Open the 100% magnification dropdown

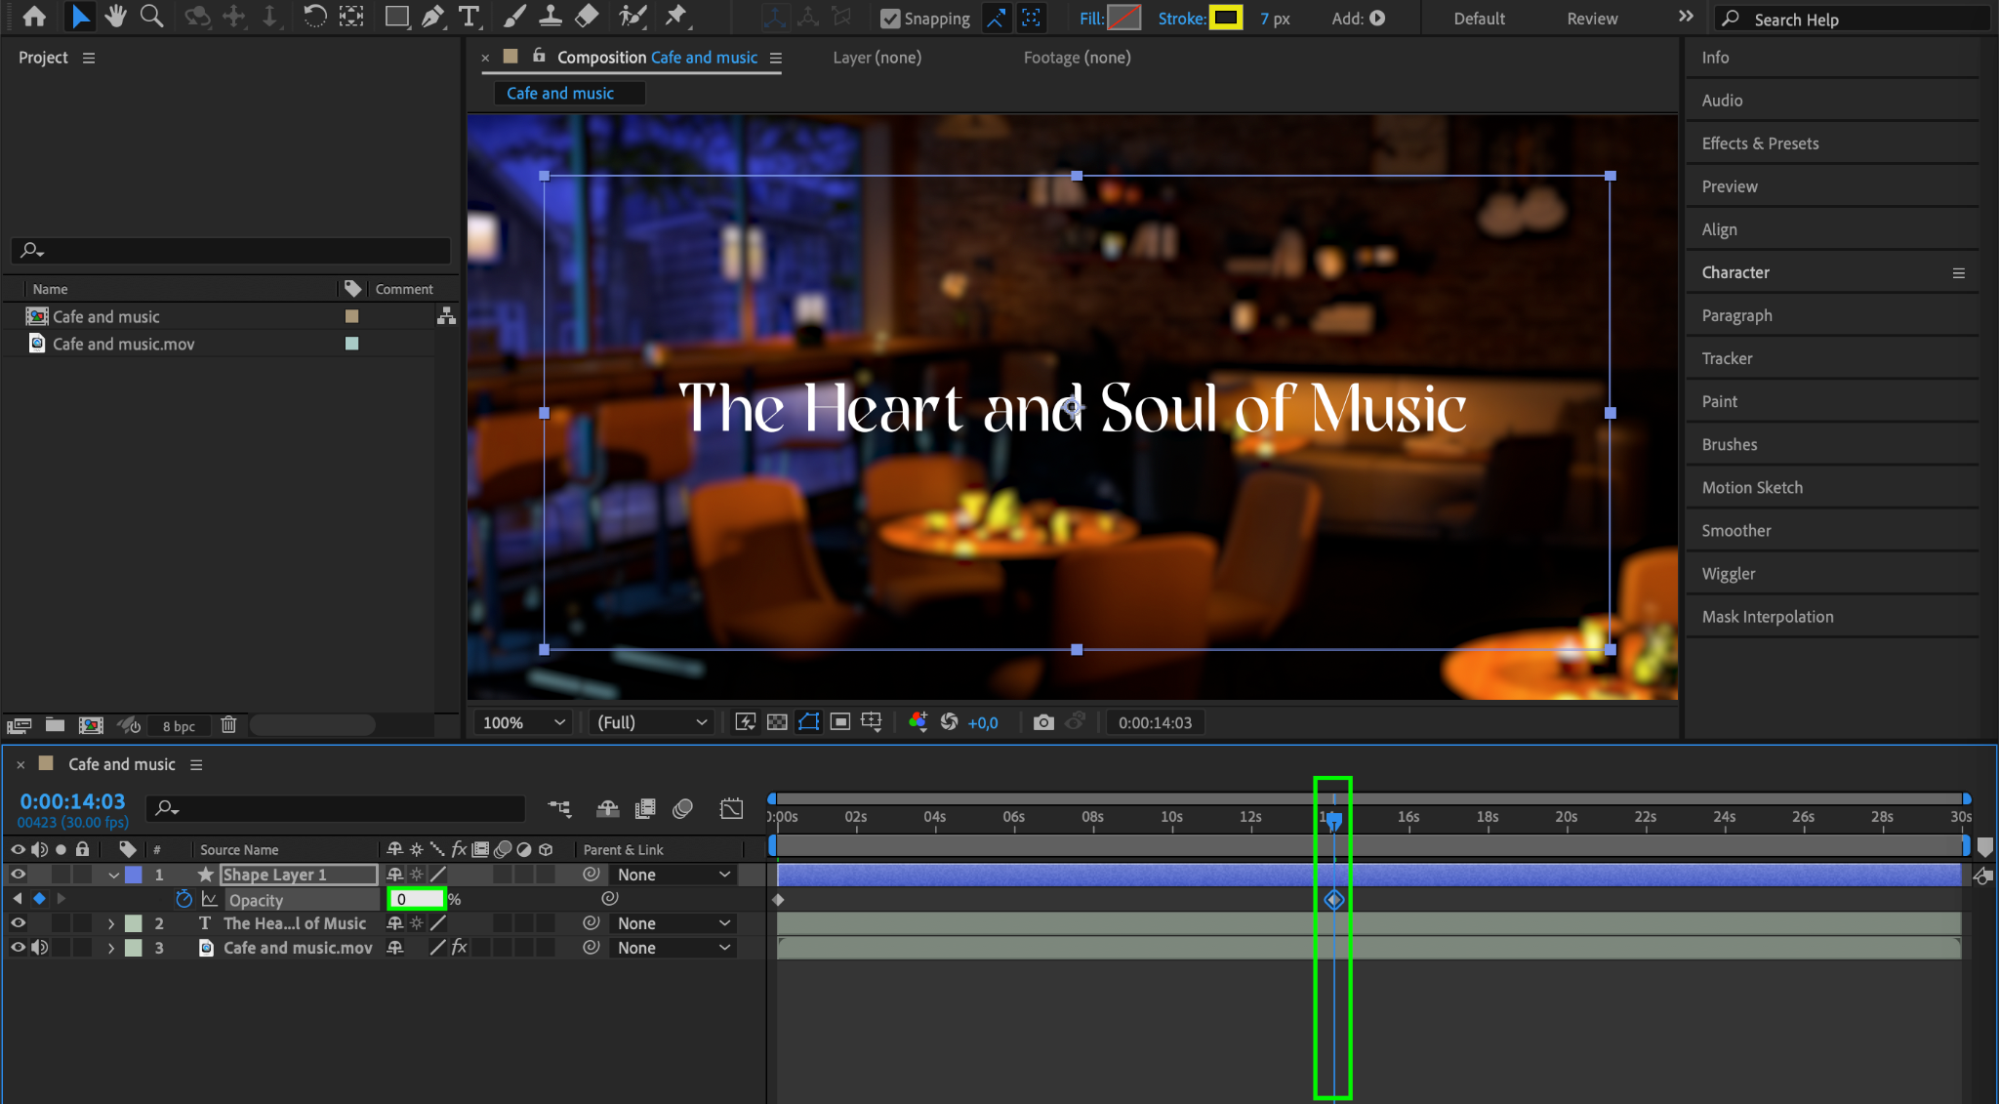click(524, 722)
